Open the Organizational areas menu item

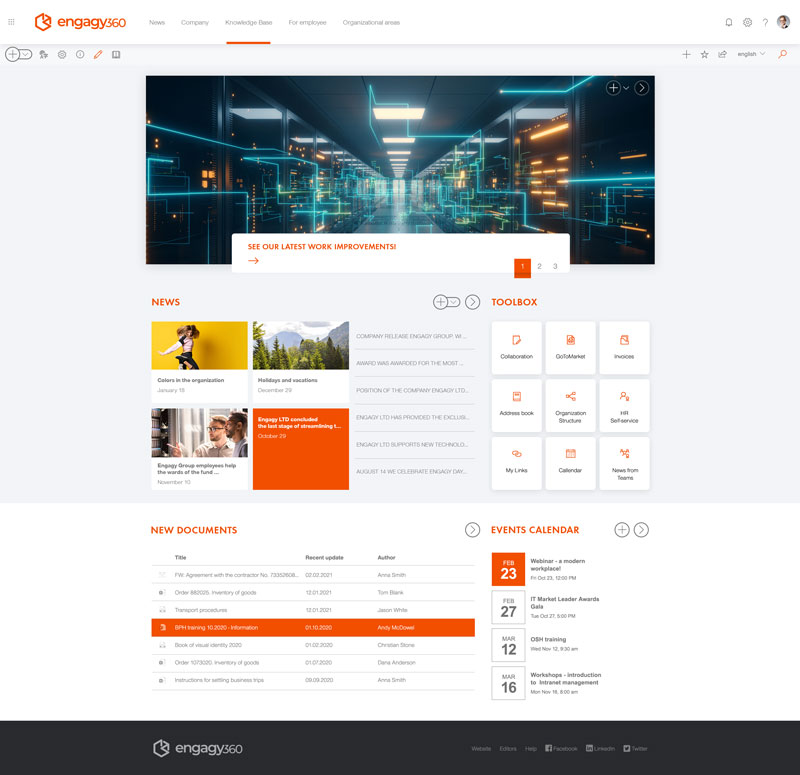pos(371,22)
